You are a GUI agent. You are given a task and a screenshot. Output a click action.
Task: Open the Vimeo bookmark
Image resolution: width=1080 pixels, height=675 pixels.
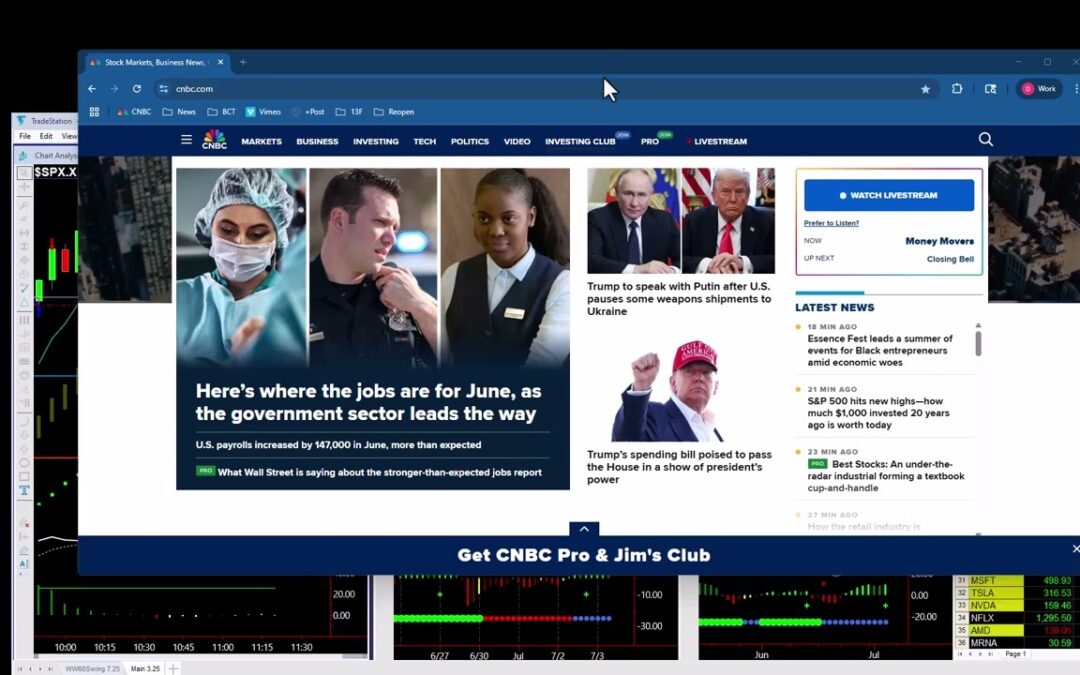[x=263, y=112]
